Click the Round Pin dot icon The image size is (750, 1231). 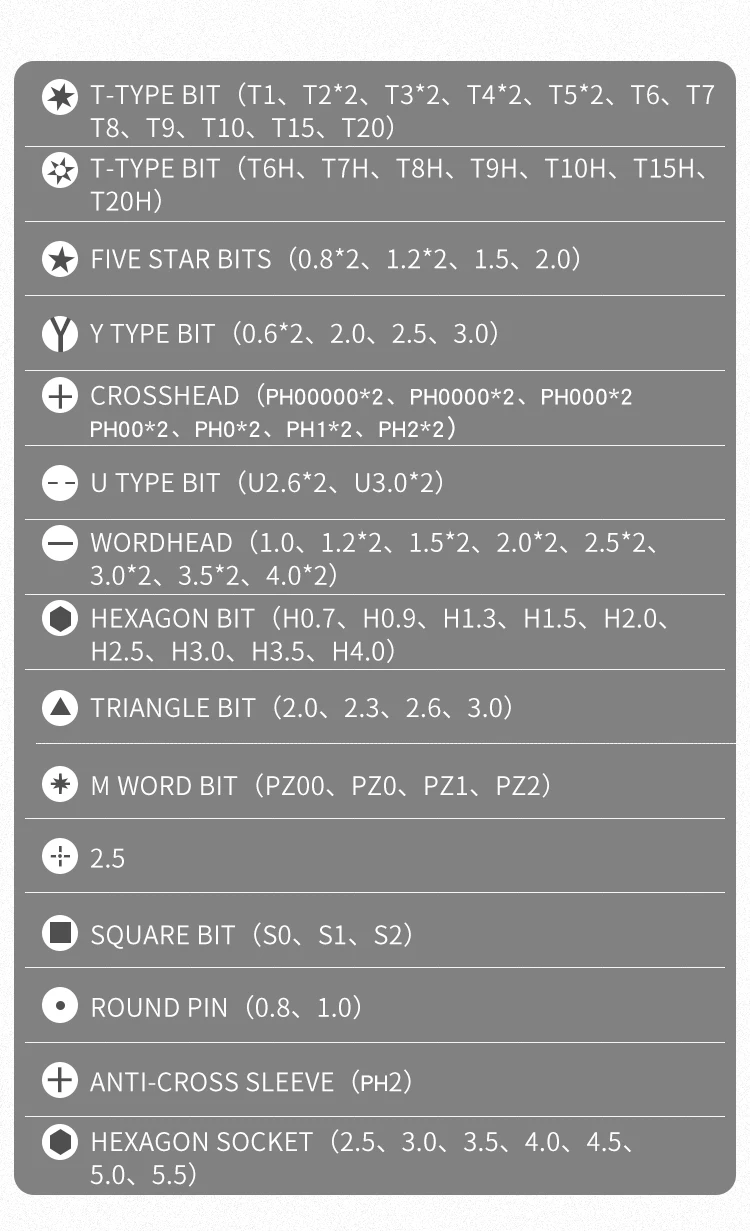pos(60,1006)
